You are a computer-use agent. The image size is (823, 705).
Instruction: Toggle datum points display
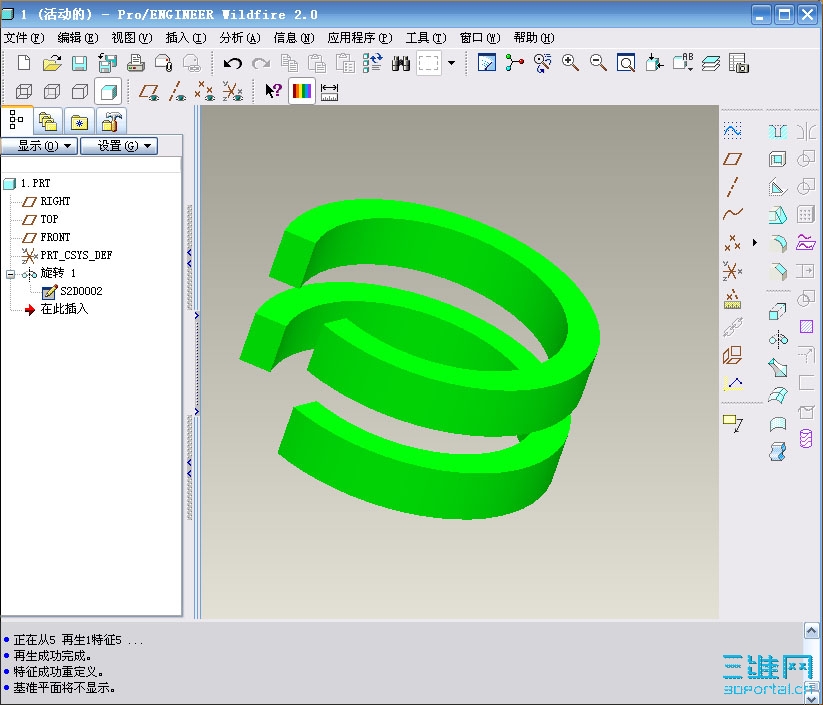point(205,92)
